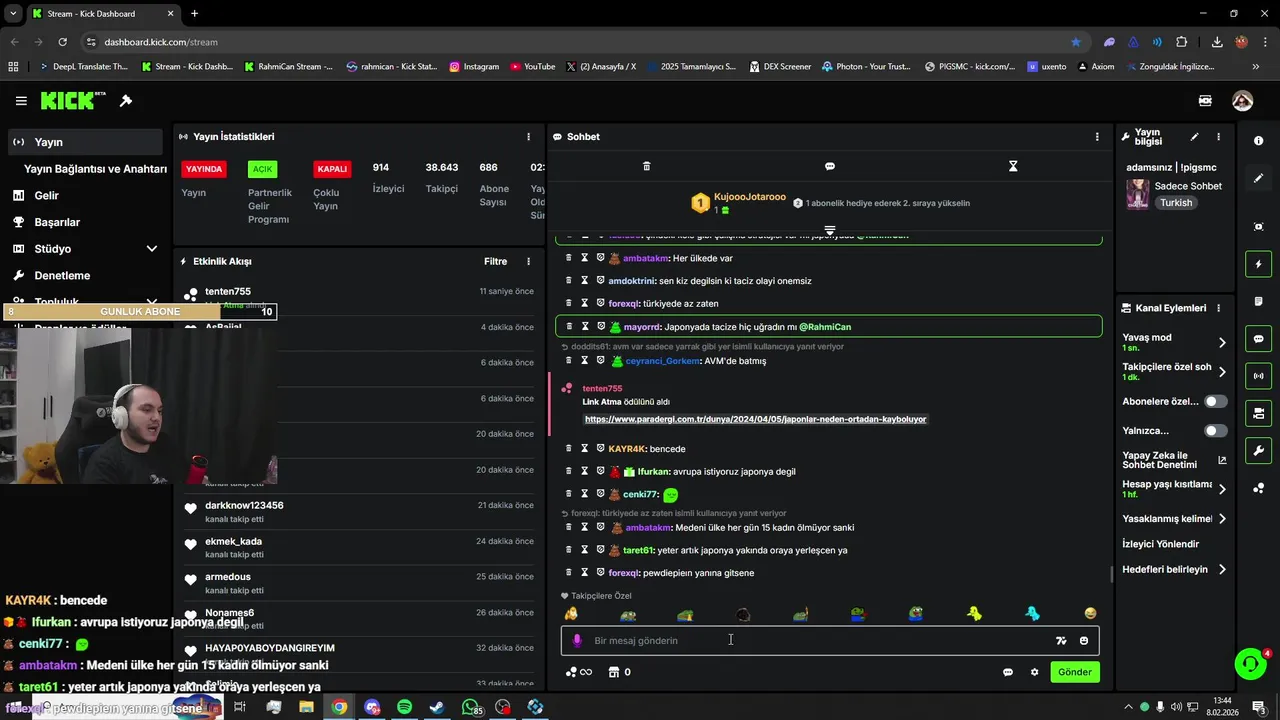This screenshot has height=720, width=1280.
Task: Open Discord from the taskbar
Action: click(372, 707)
